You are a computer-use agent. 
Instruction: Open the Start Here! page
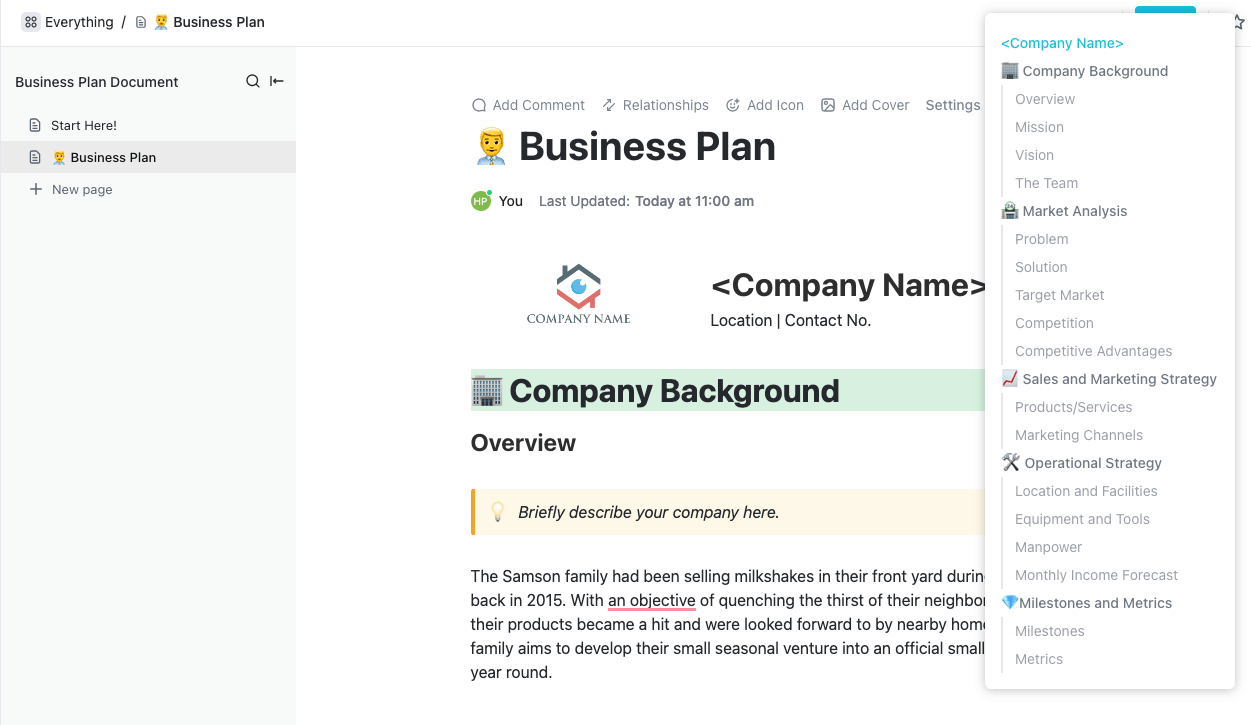pyautogui.click(x=84, y=125)
